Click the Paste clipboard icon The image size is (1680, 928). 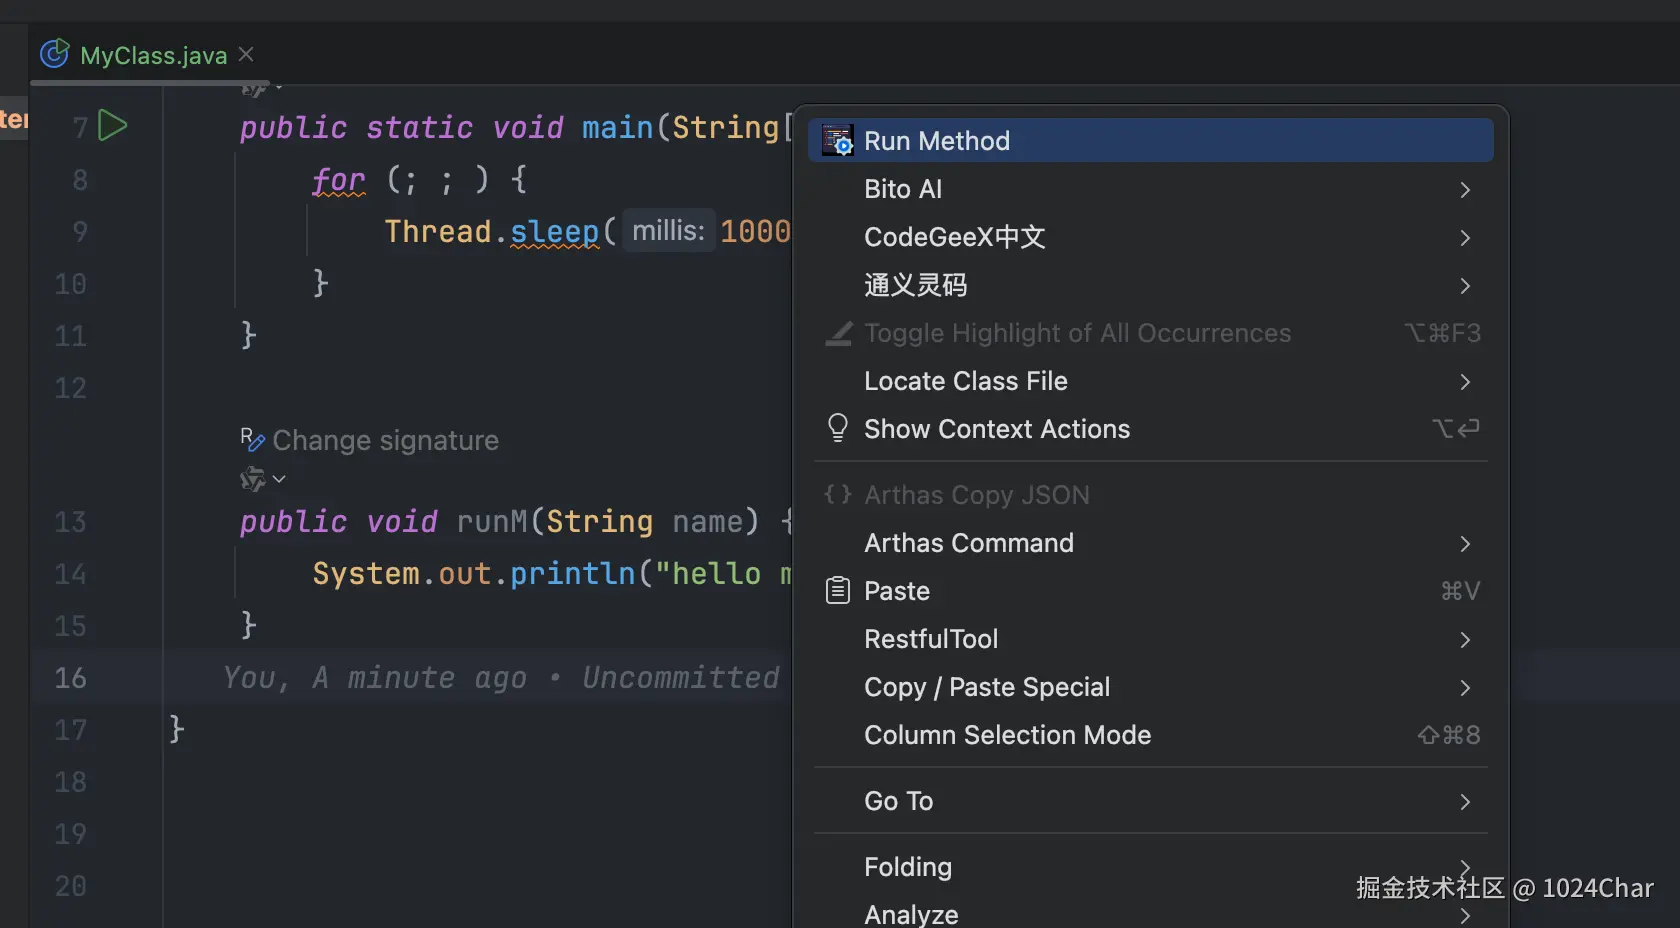click(838, 591)
